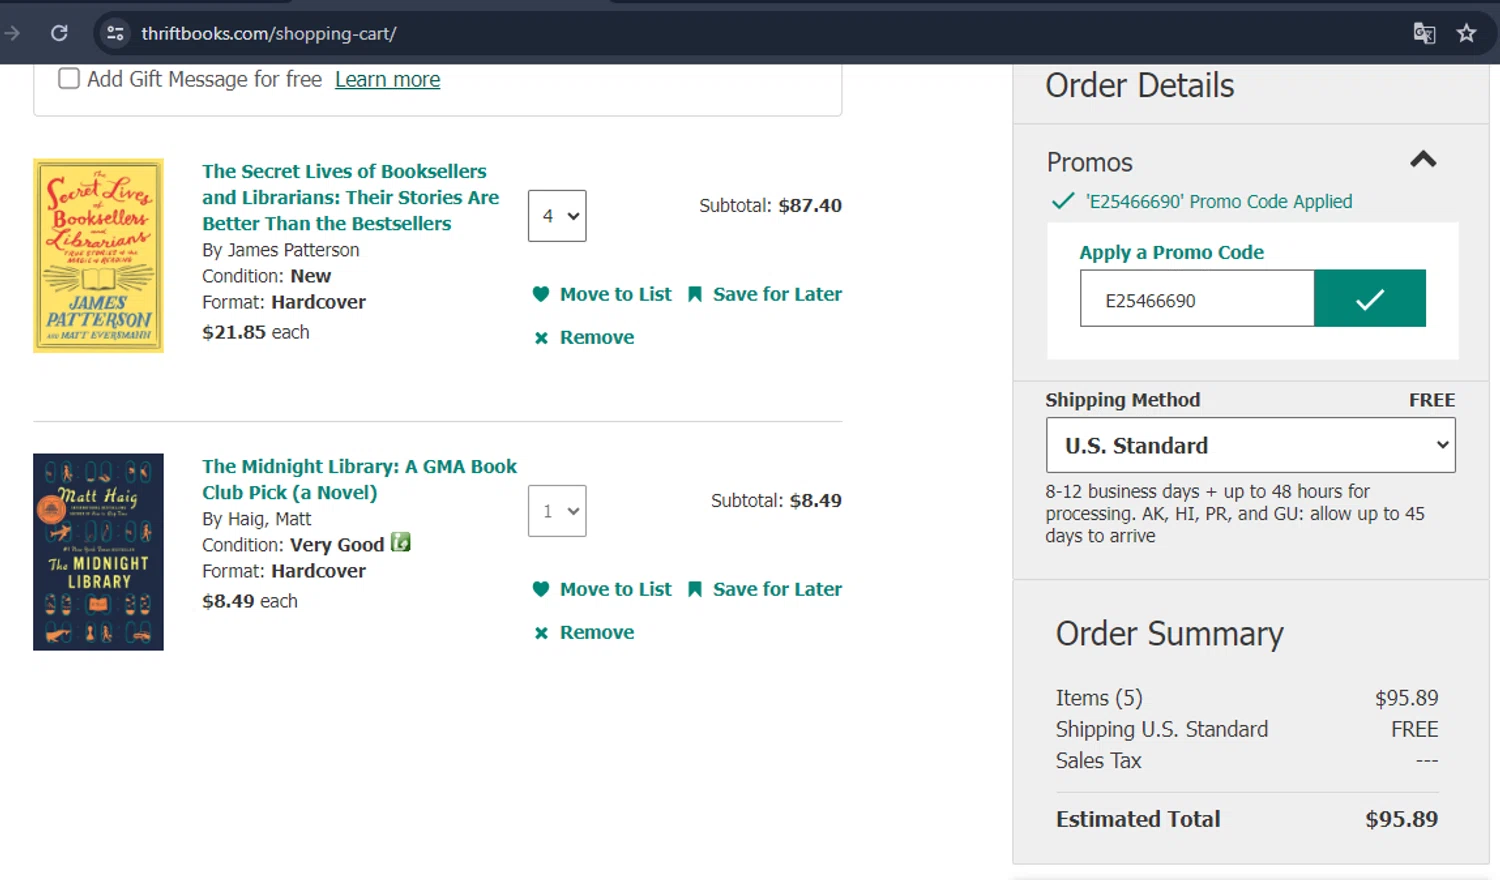This screenshot has width=1500, height=880.
Task: Click the Estimated Total $95.89 amount
Action: [x=1401, y=819]
